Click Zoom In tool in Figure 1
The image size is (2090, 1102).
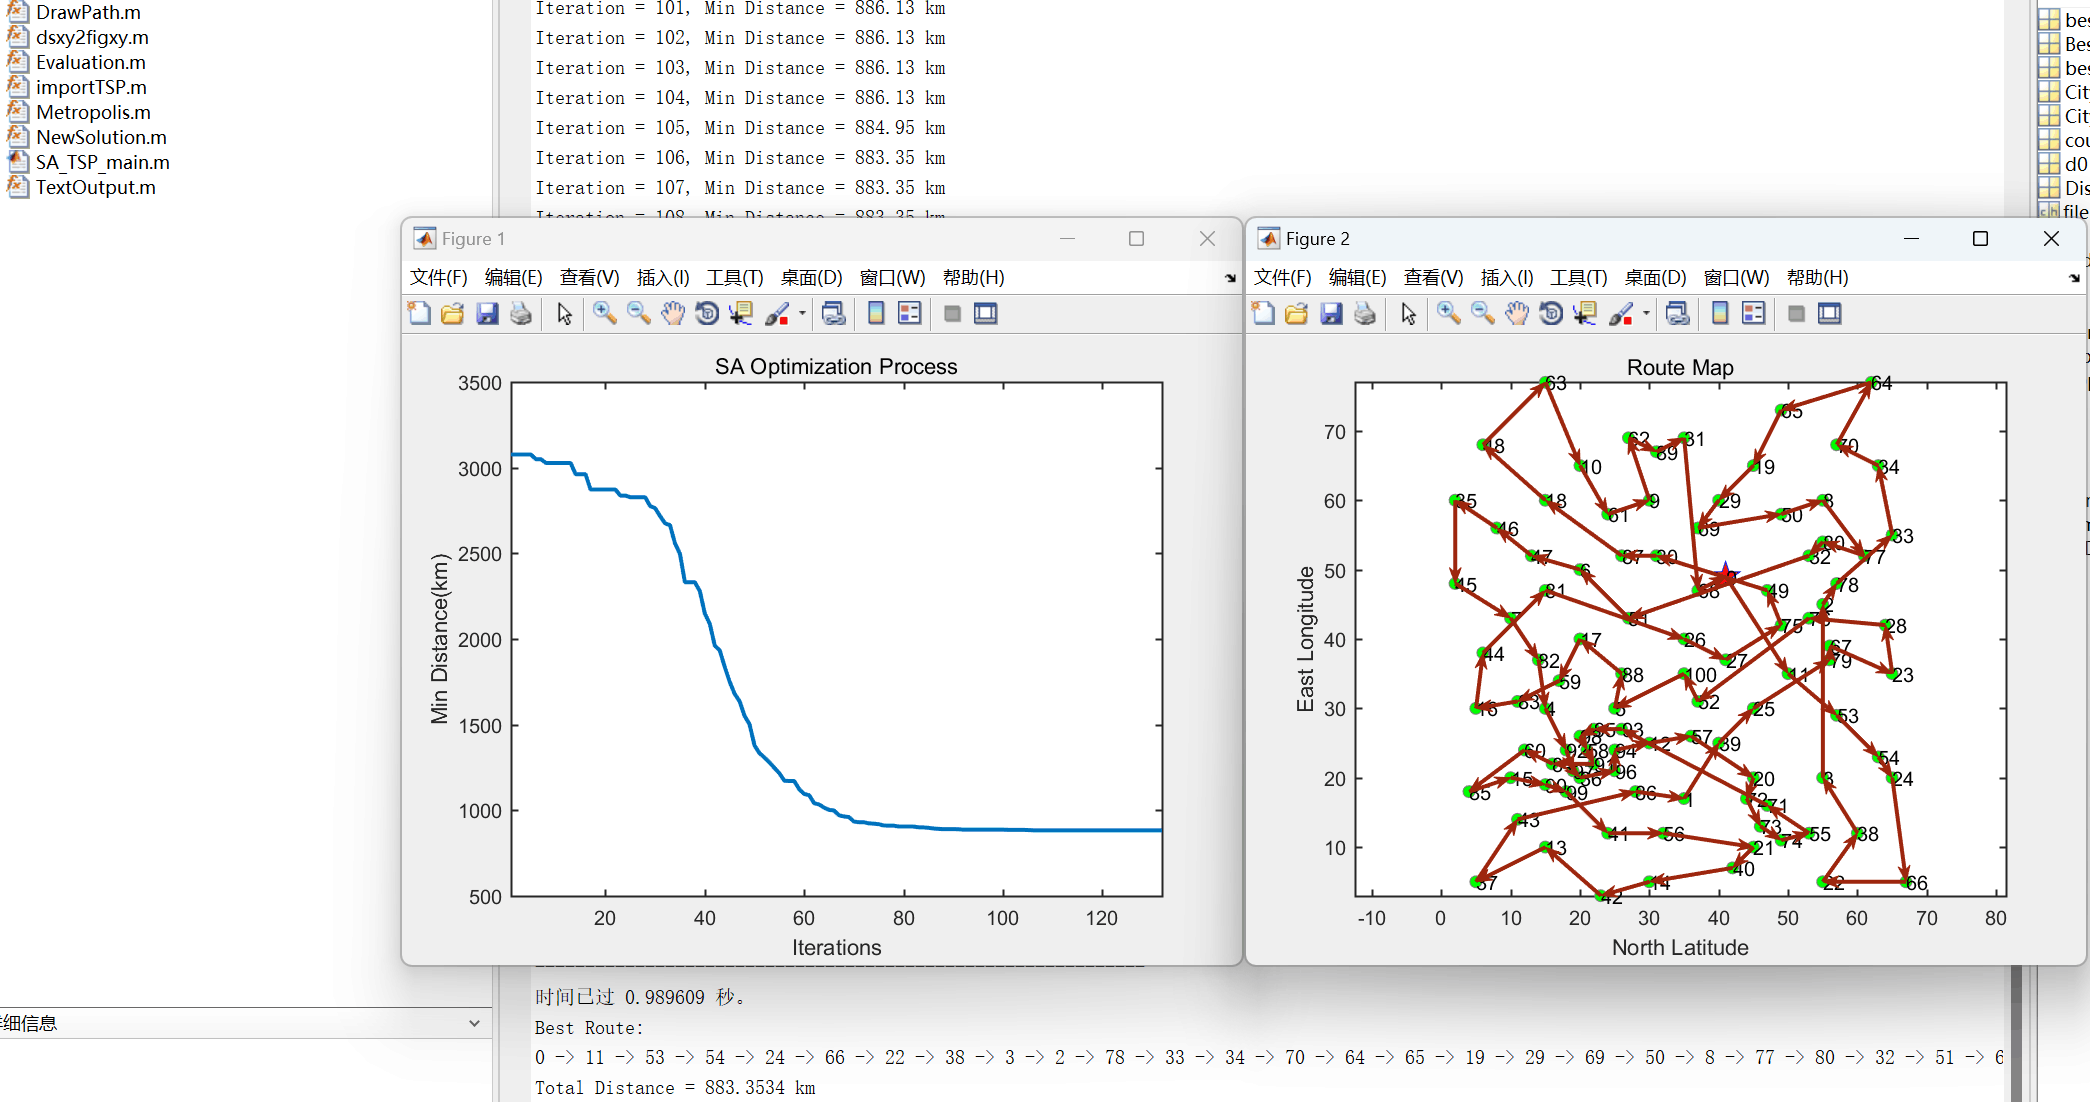pyautogui.click(x=604, y=314)
